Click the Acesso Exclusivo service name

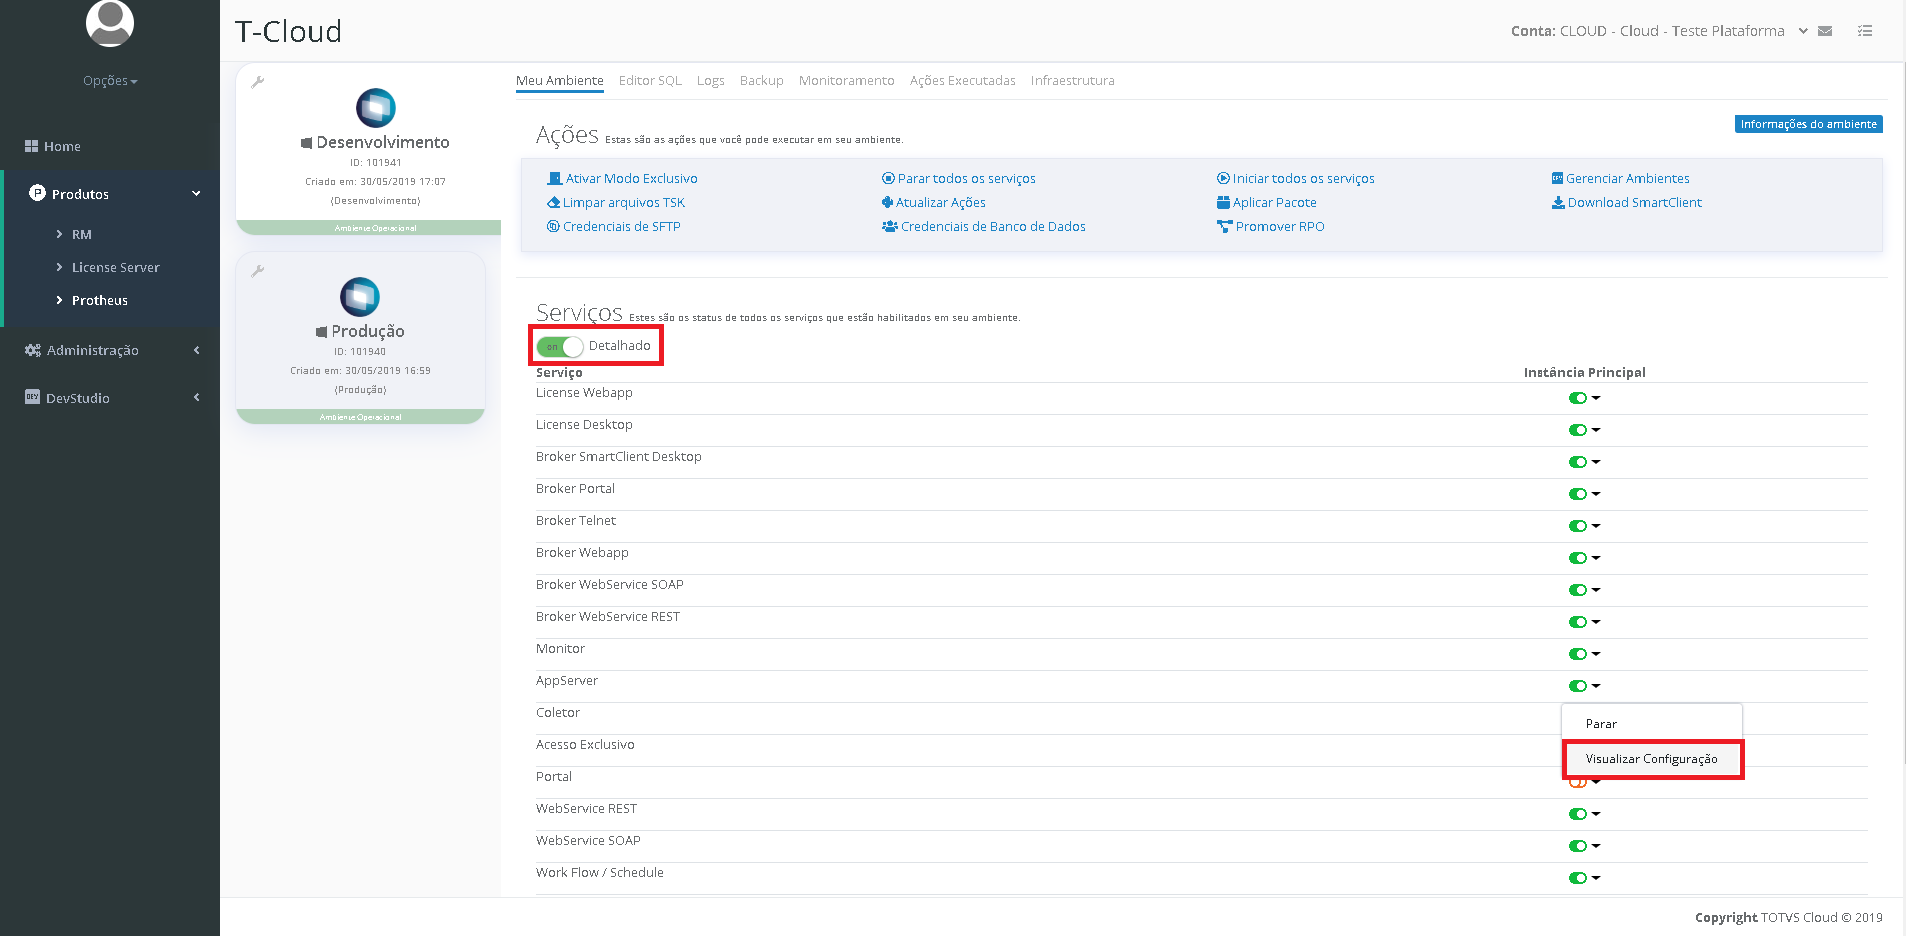click(x=585, y=745)
